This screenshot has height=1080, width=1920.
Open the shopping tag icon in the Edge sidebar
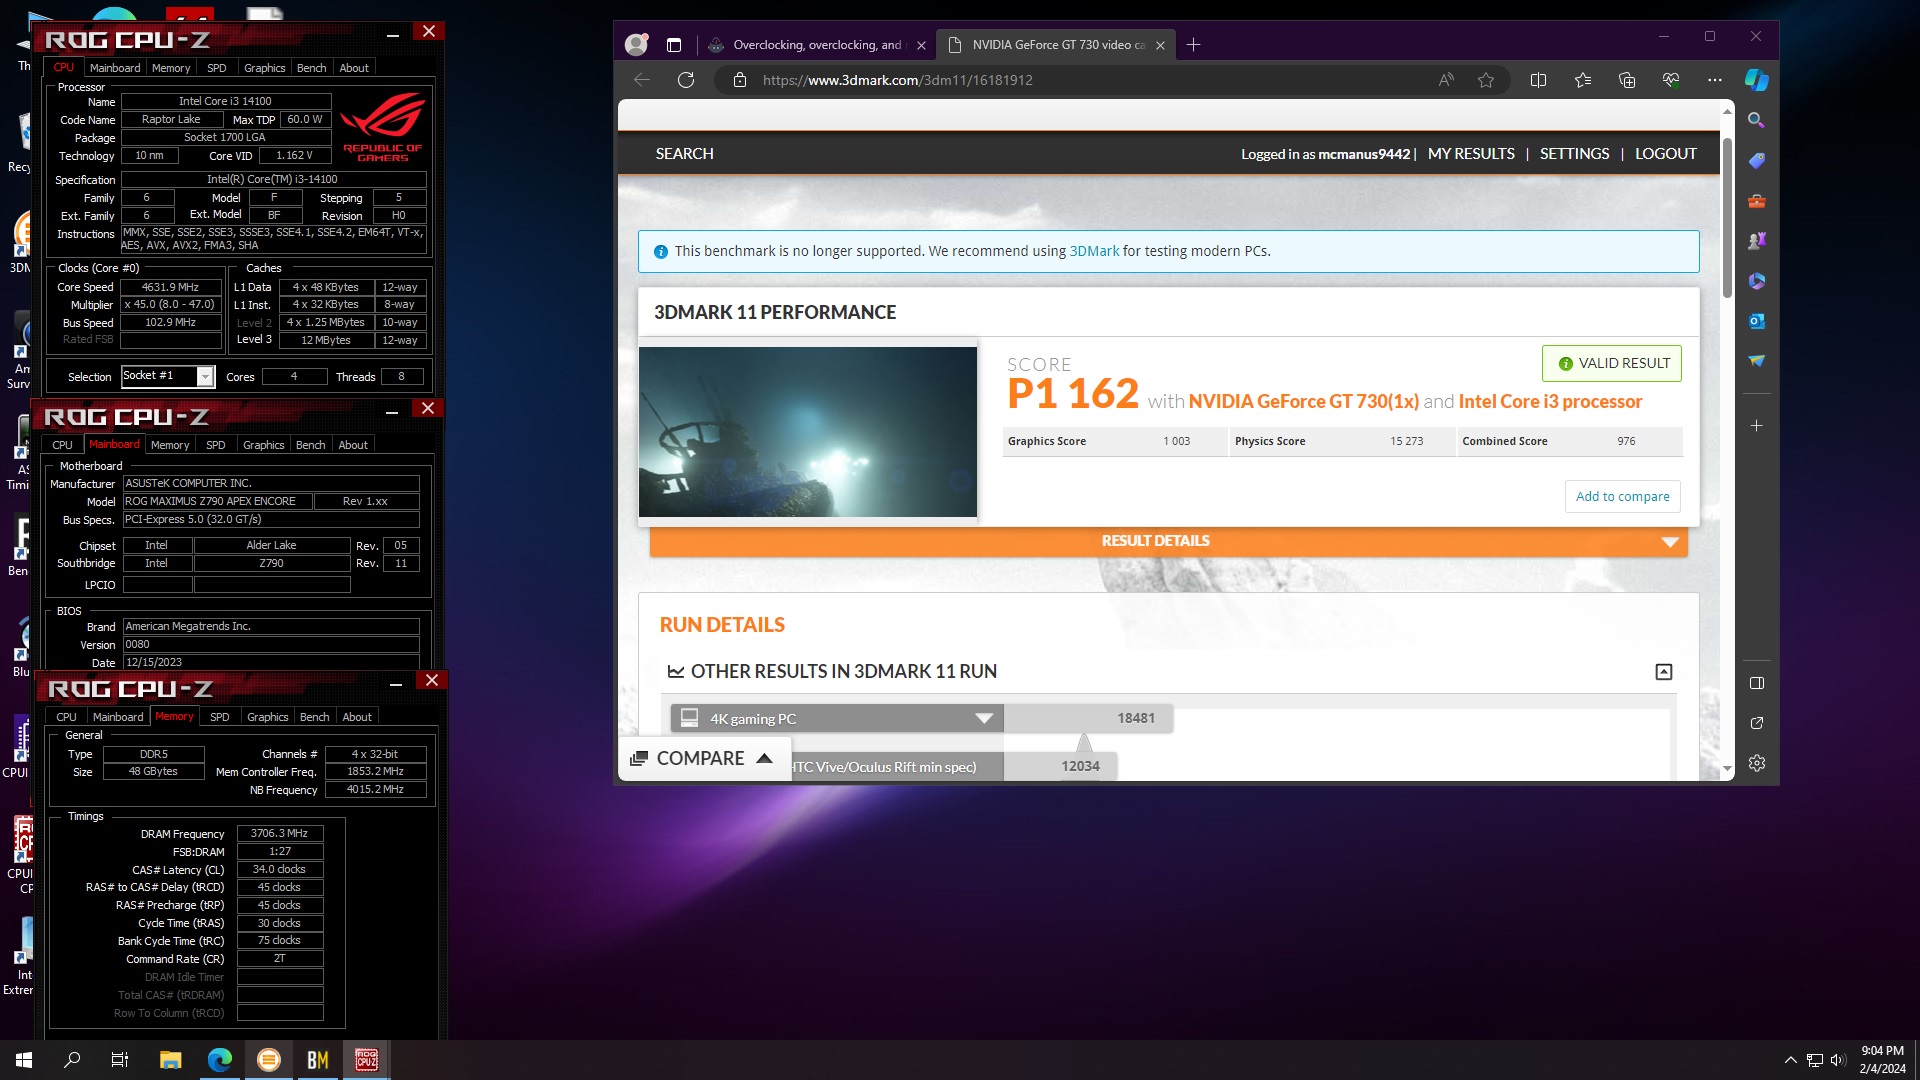click(1756, 160)
